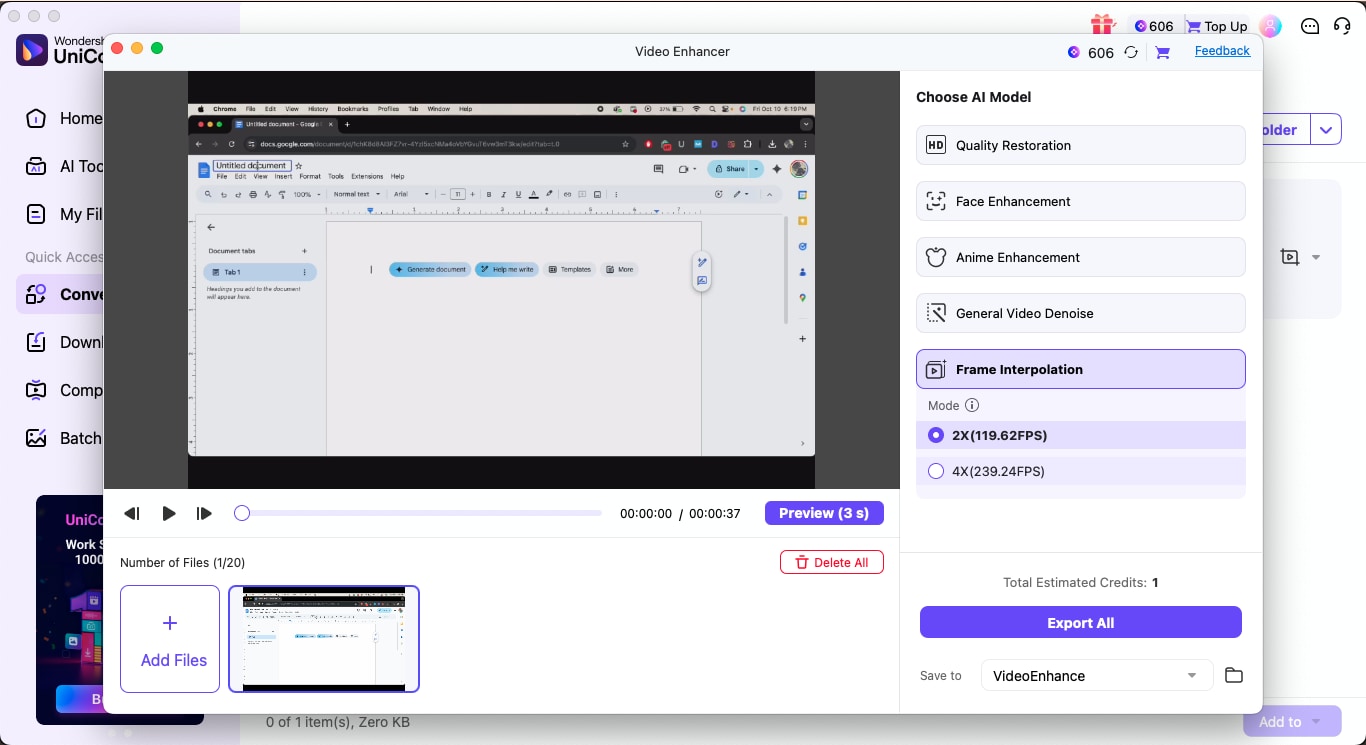The width and height of the screenshot is (1366, 745).
Task: Open the gift promotions icon
Action: [x=1101, y=23]
